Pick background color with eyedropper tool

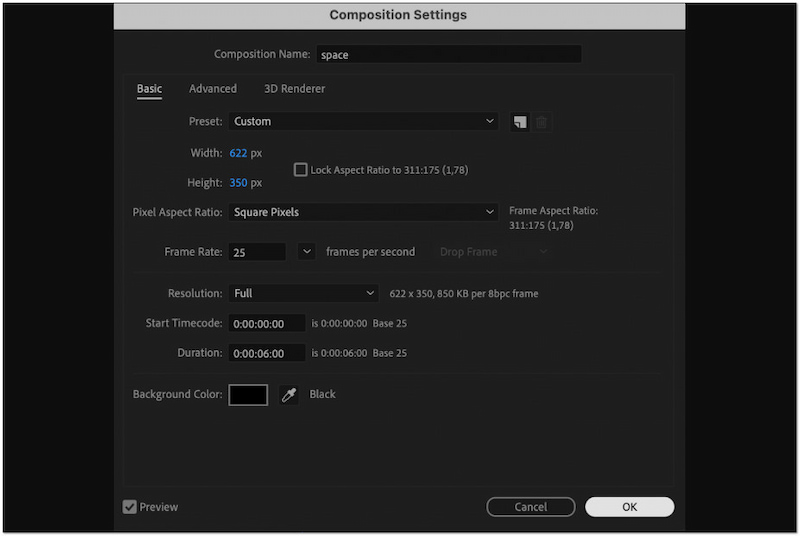pyautogui.click(x=289, y=395)
